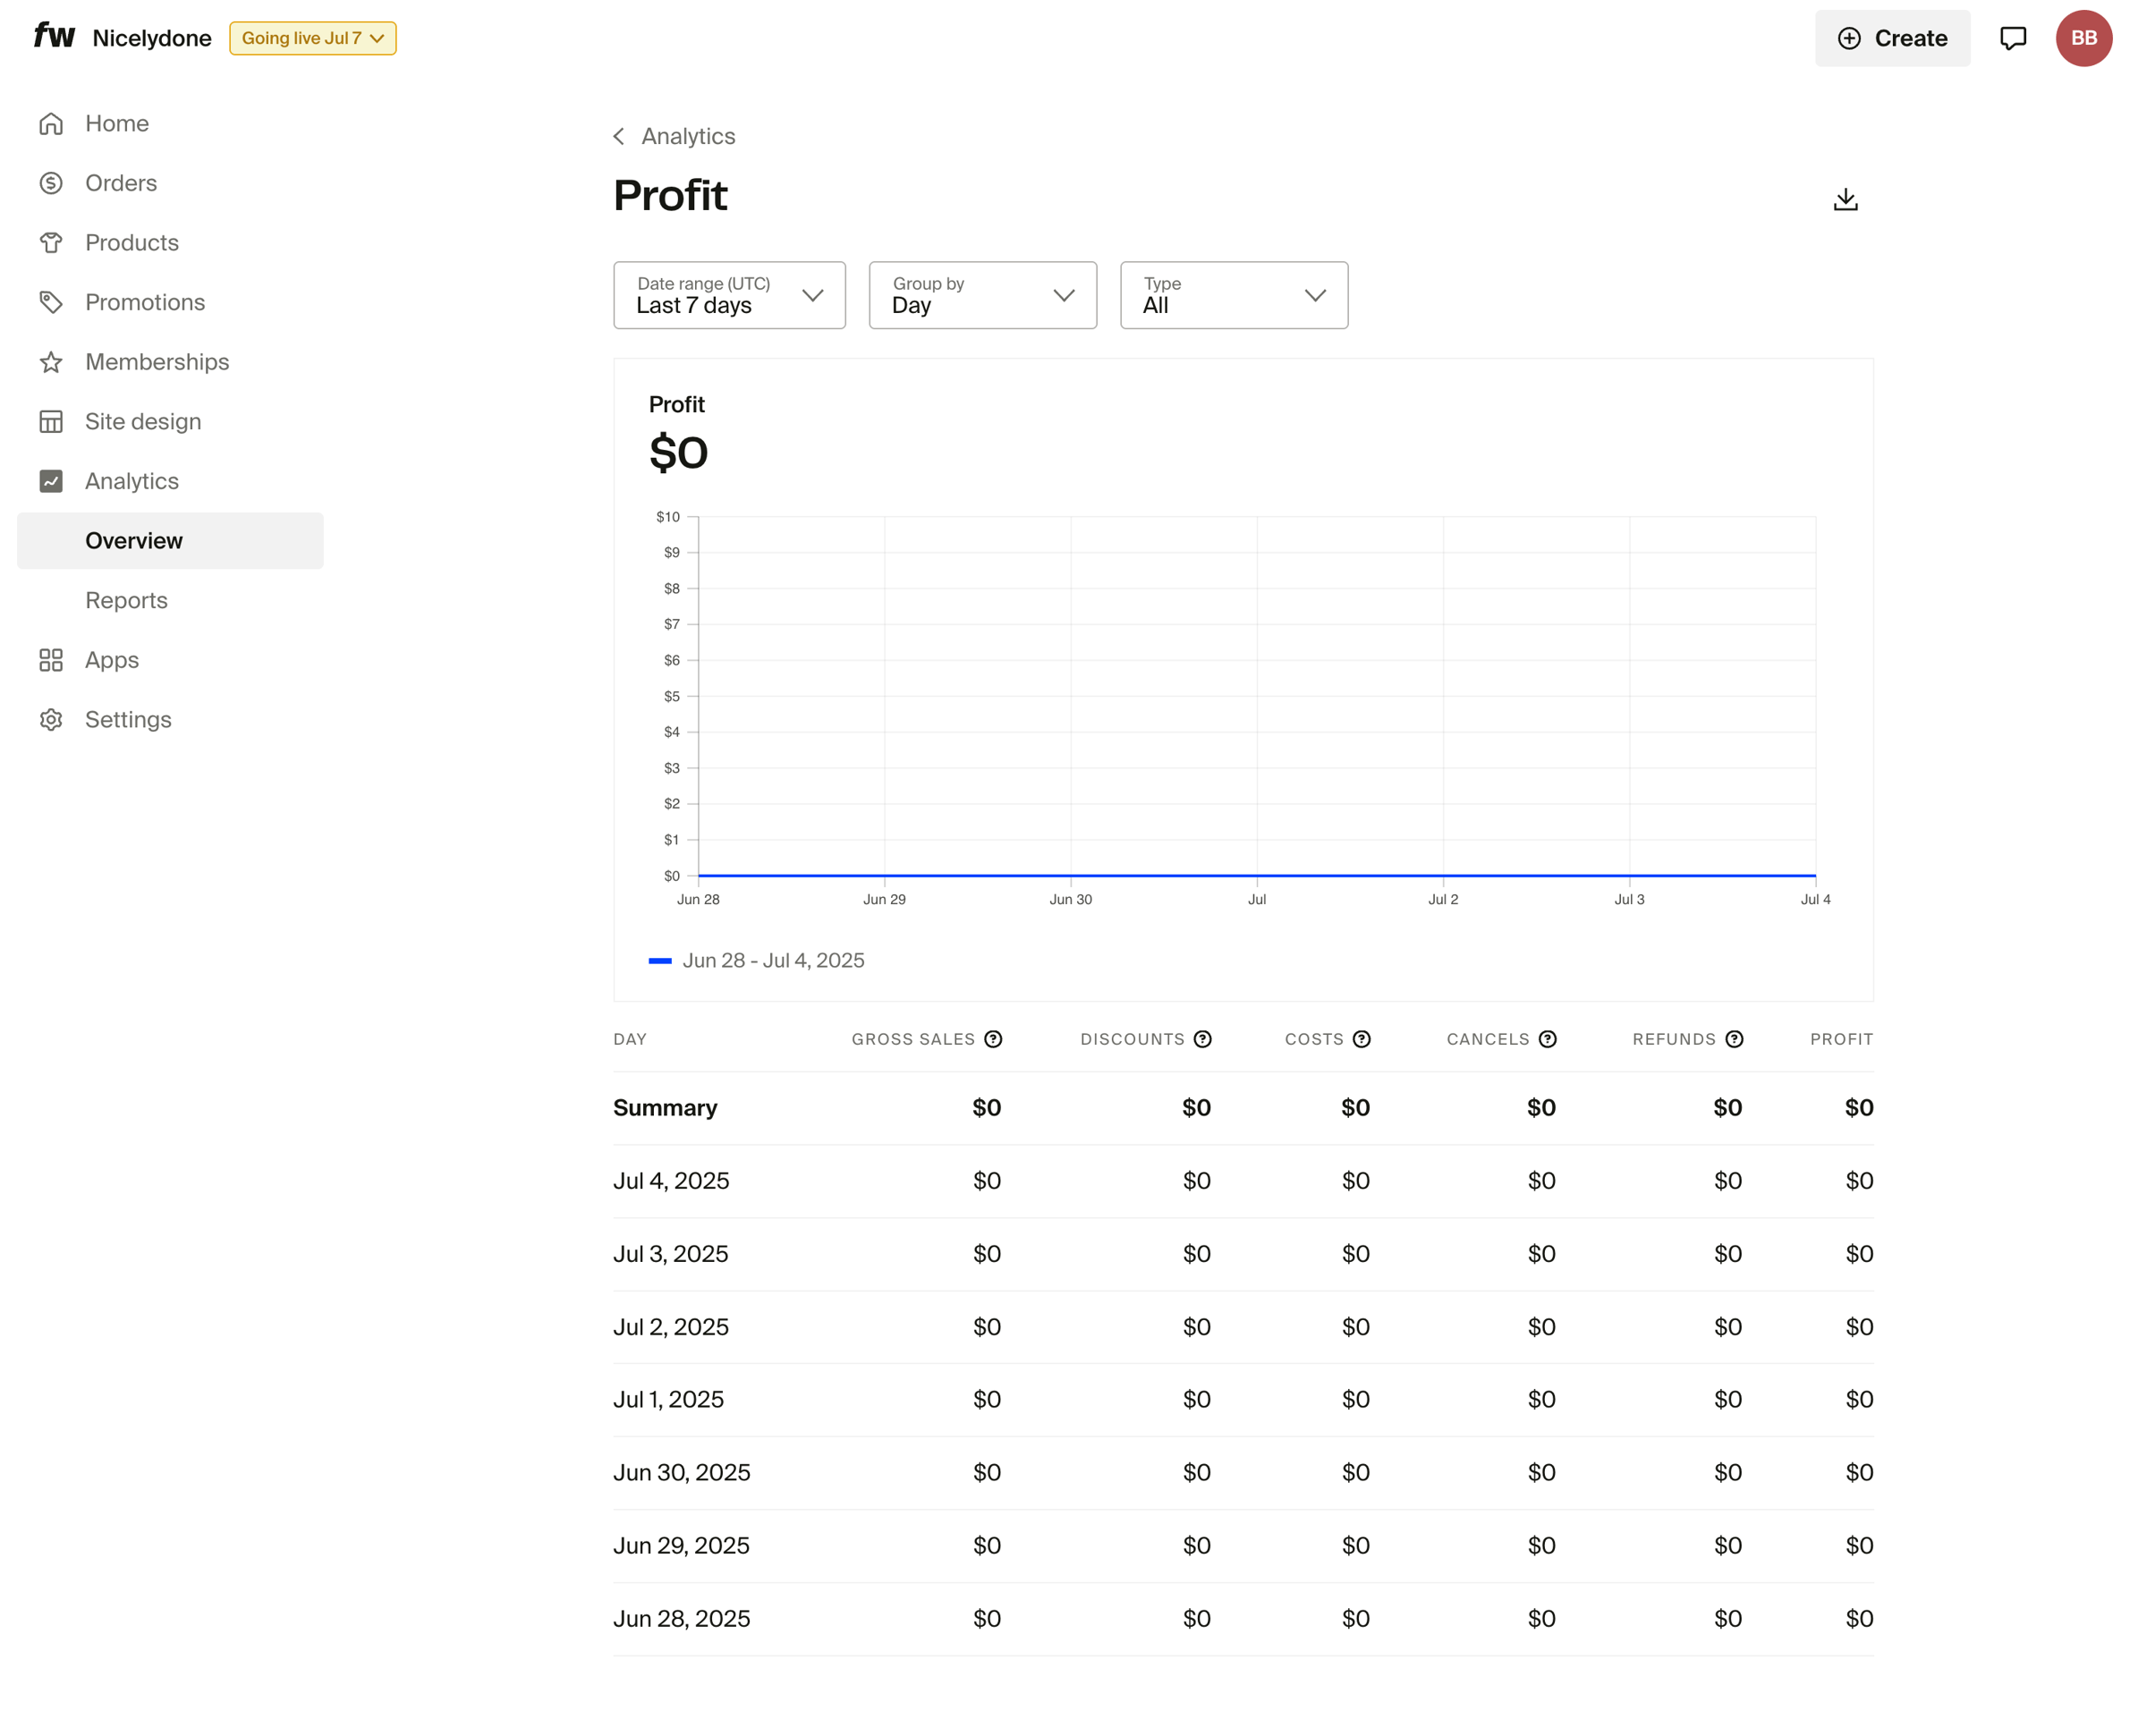Image resolution: width=2147 pixels, height=1736 pixels.
Task: Click the Products t-shirt icon
Action: [51, 243]
